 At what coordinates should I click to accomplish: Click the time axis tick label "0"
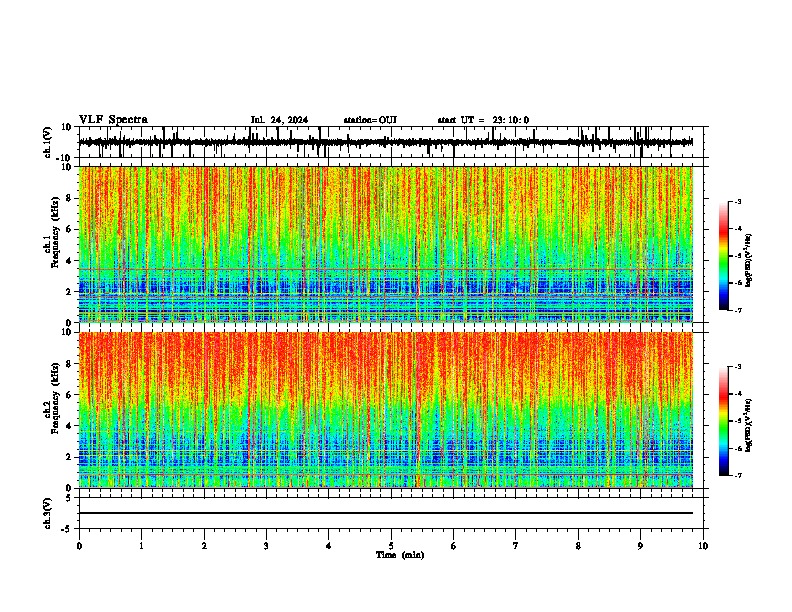[x=79, y=546]
